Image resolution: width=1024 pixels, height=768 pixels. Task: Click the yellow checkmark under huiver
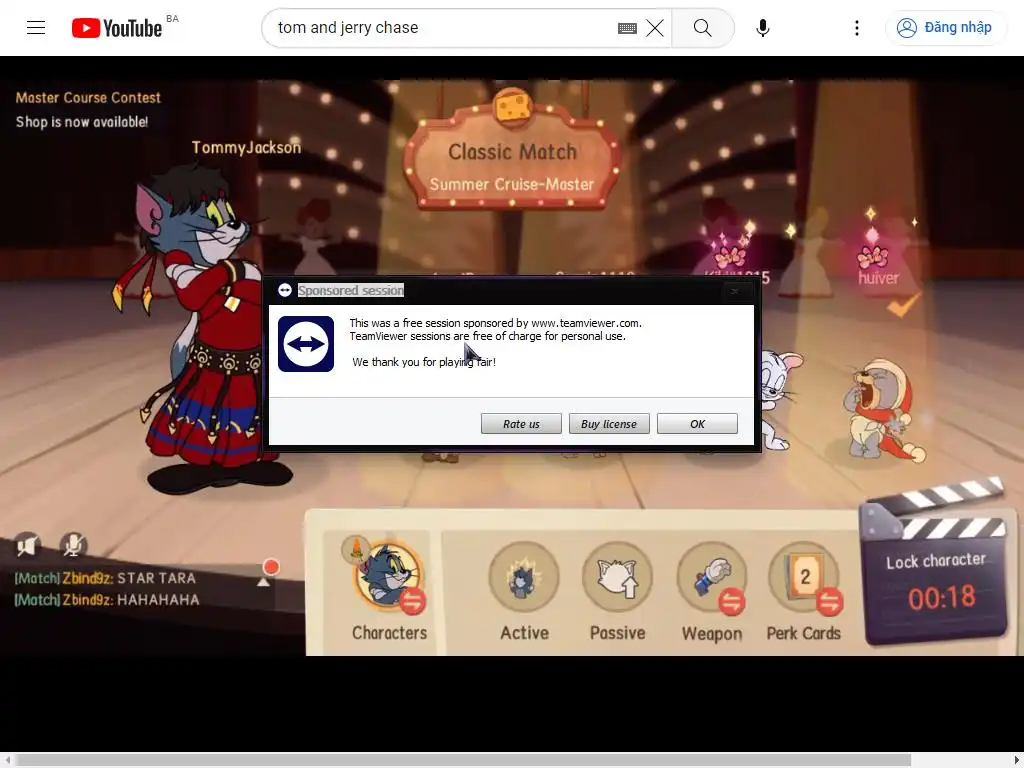pyautogui.click(x=903, y=304)
